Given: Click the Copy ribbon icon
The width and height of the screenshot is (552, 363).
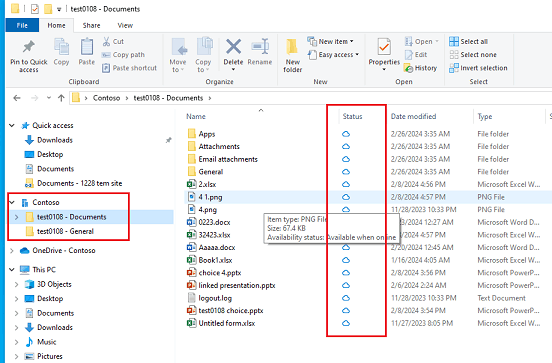Looking at the screenshot, I should coord(61,47).
